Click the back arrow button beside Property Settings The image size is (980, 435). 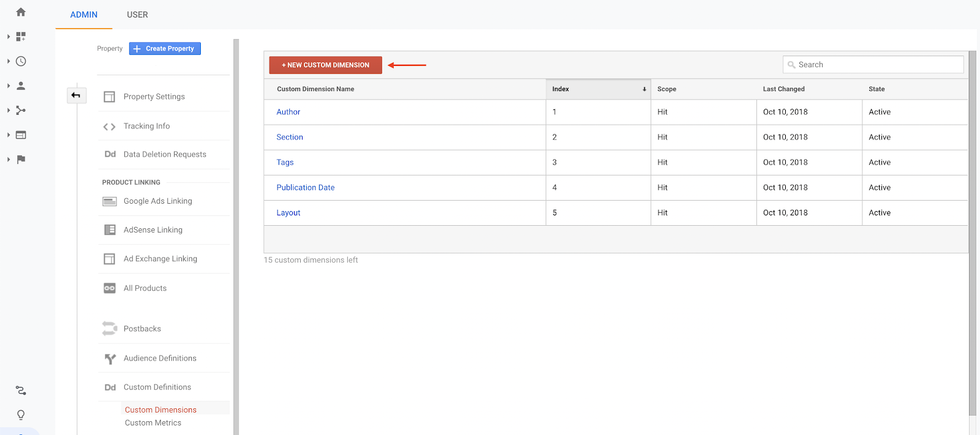coord(76,96)
